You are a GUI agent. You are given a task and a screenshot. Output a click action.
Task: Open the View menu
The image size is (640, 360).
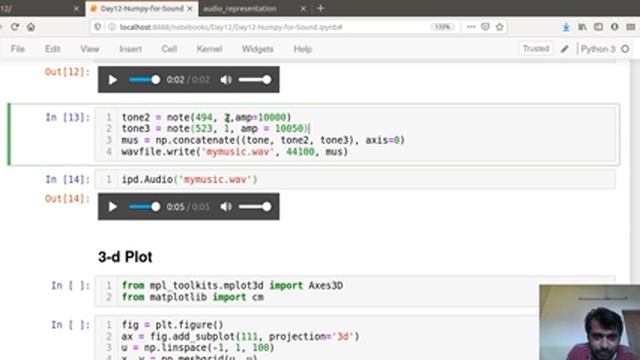(x=90, y=49)
